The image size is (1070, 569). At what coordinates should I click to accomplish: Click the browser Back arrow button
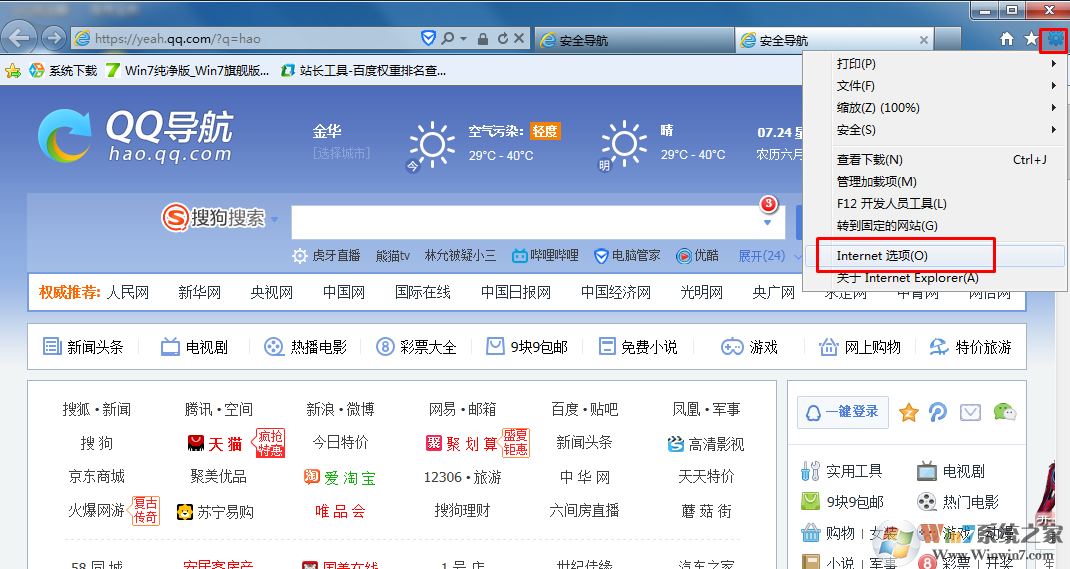19,38
